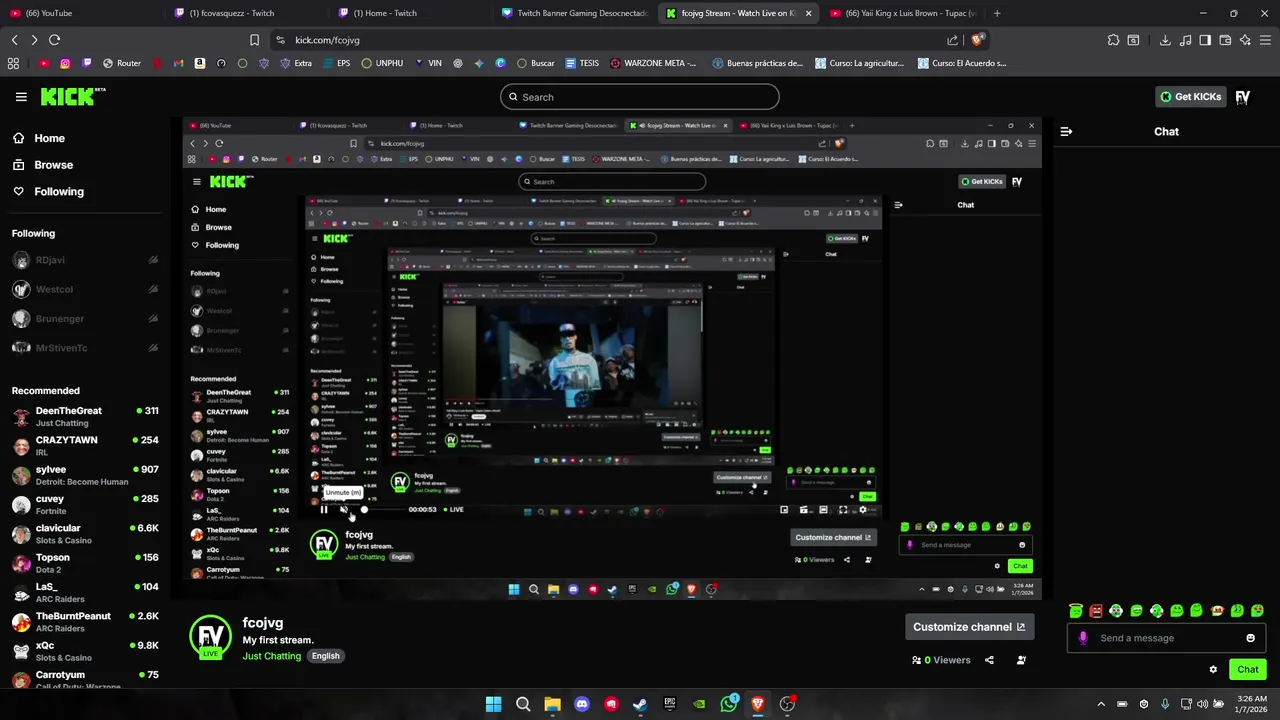Open recommended channel TheBurntPeanut

tap(84, 622)
